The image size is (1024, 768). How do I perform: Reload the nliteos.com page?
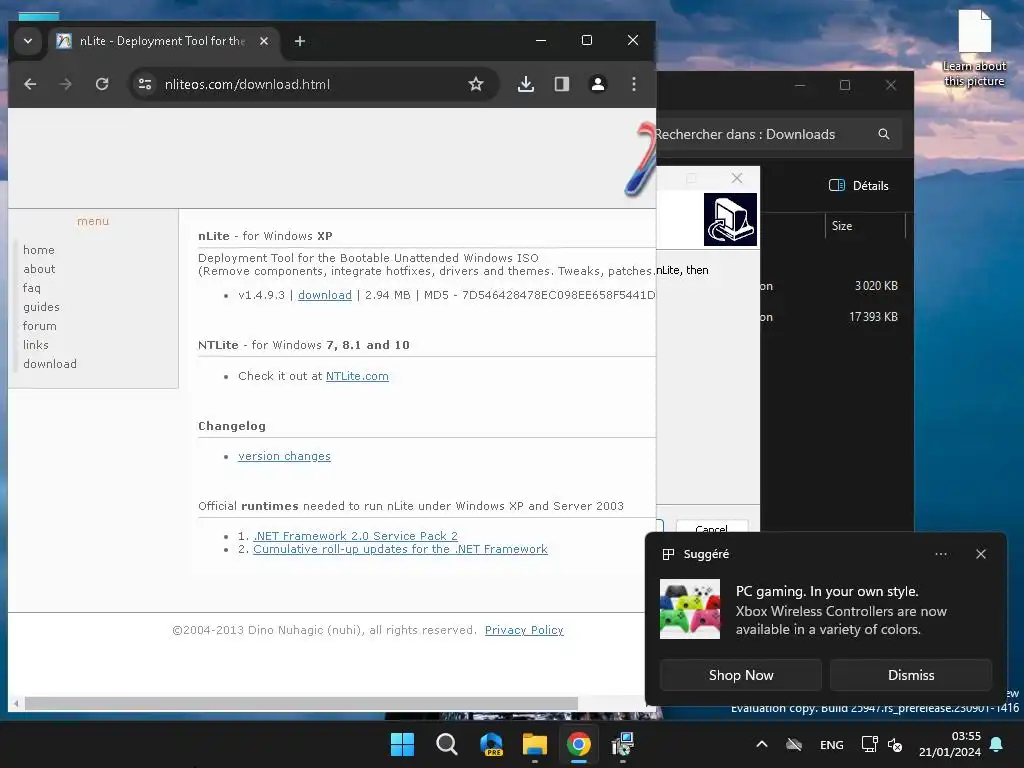click(x=102, y=84)
